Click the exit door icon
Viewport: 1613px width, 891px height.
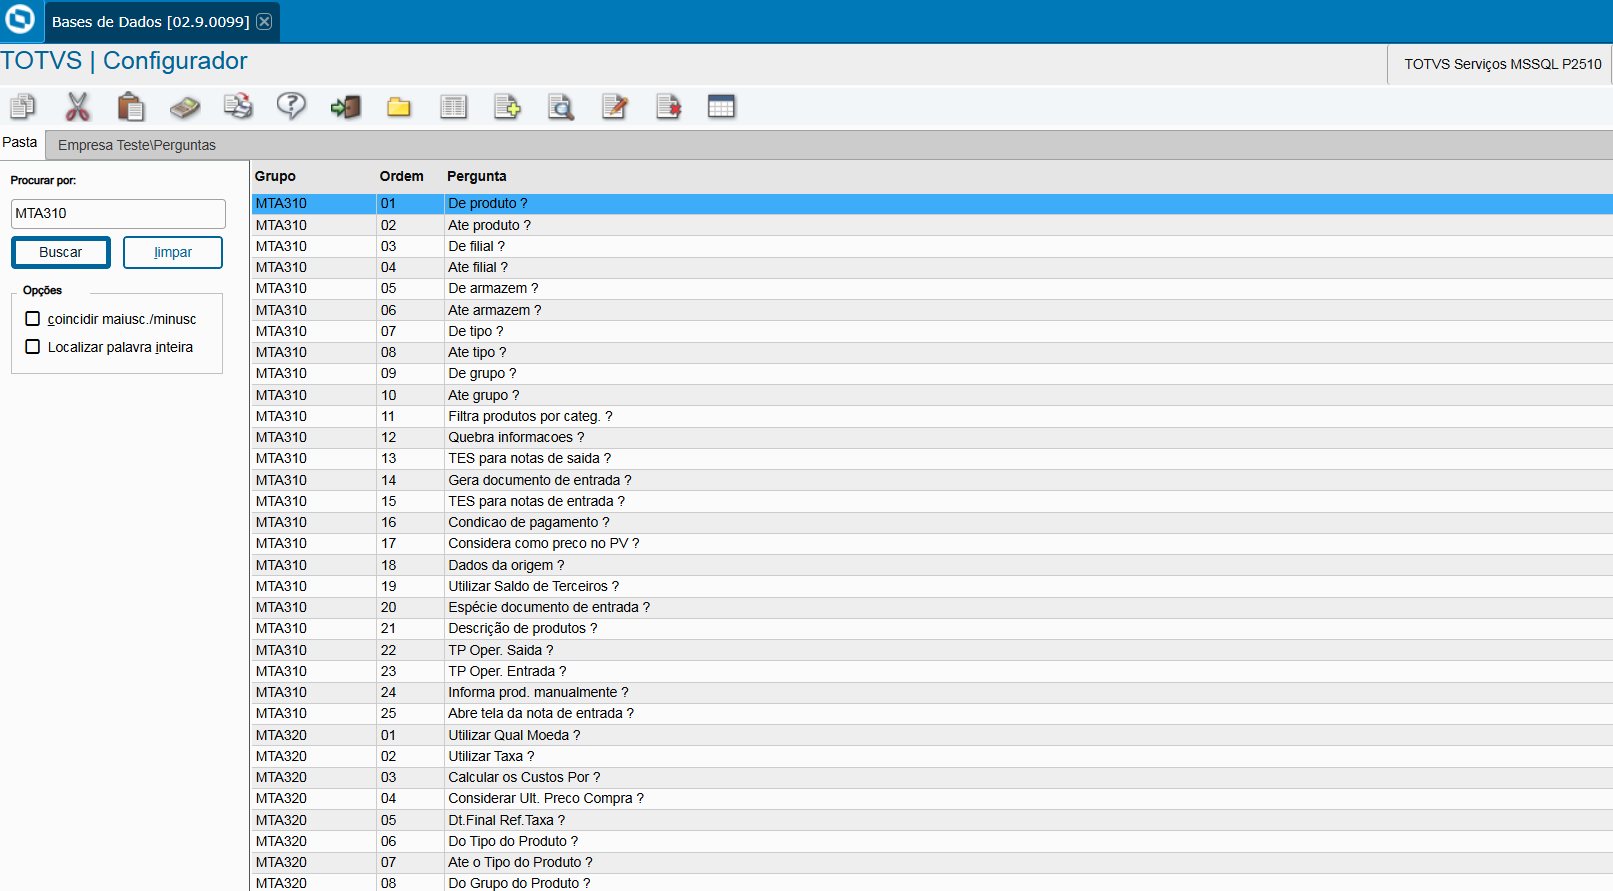point(346,106)
